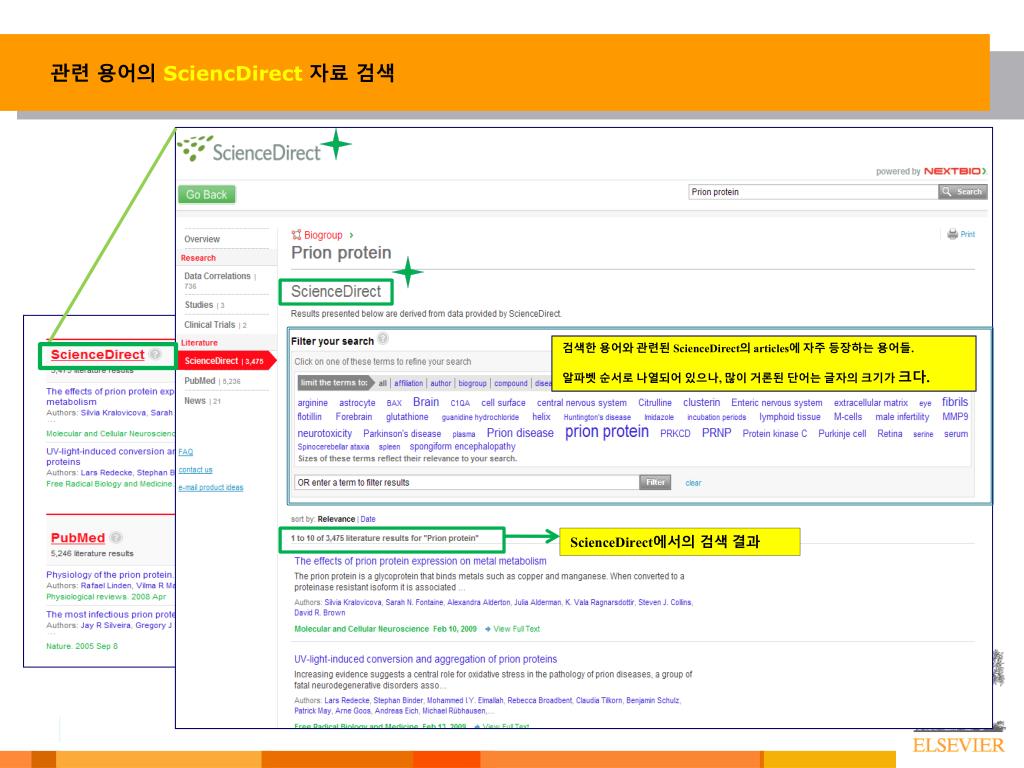Click 'central nervous system' filter term
Viewport: 1024px width, 768px height.
click(x=582, y=403)
